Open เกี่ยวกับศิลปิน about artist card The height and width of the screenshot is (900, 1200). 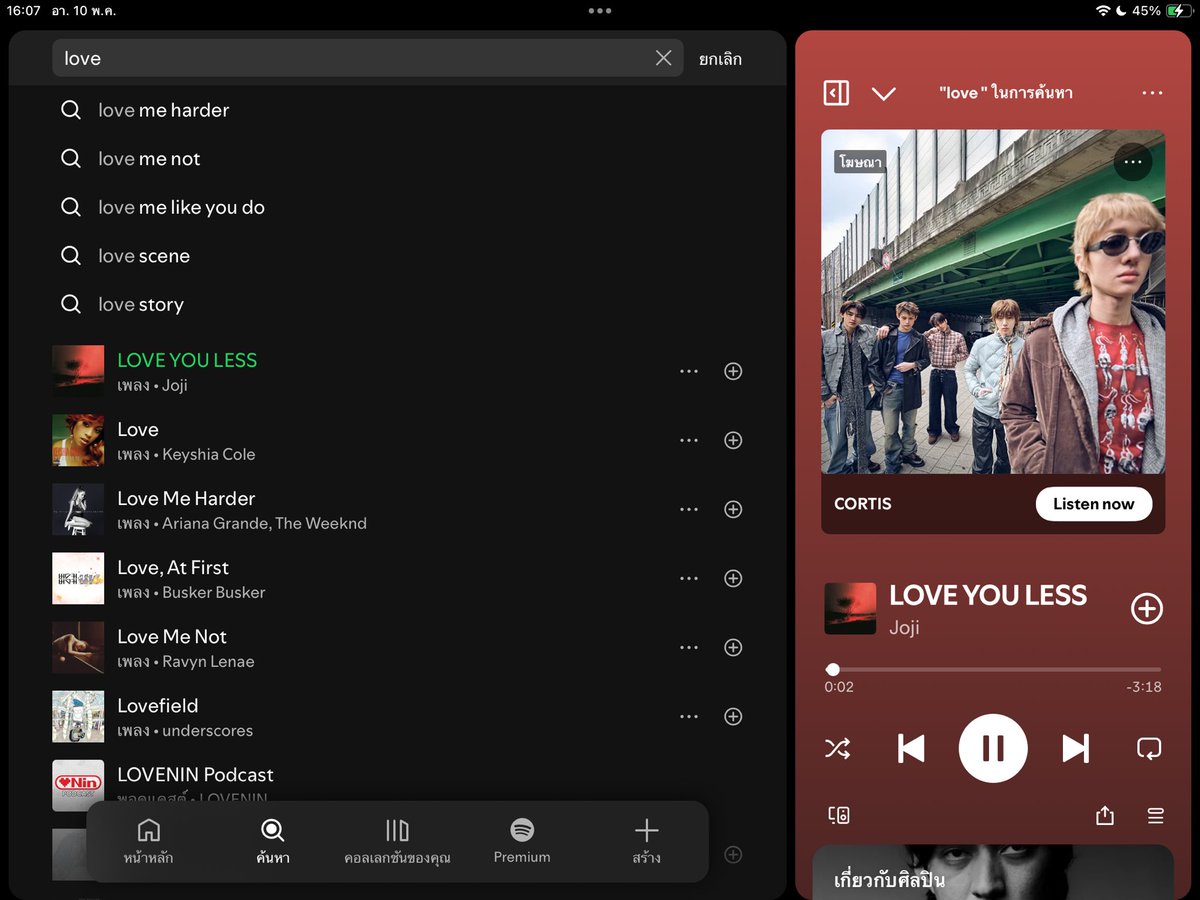click(x=993, y=872)
